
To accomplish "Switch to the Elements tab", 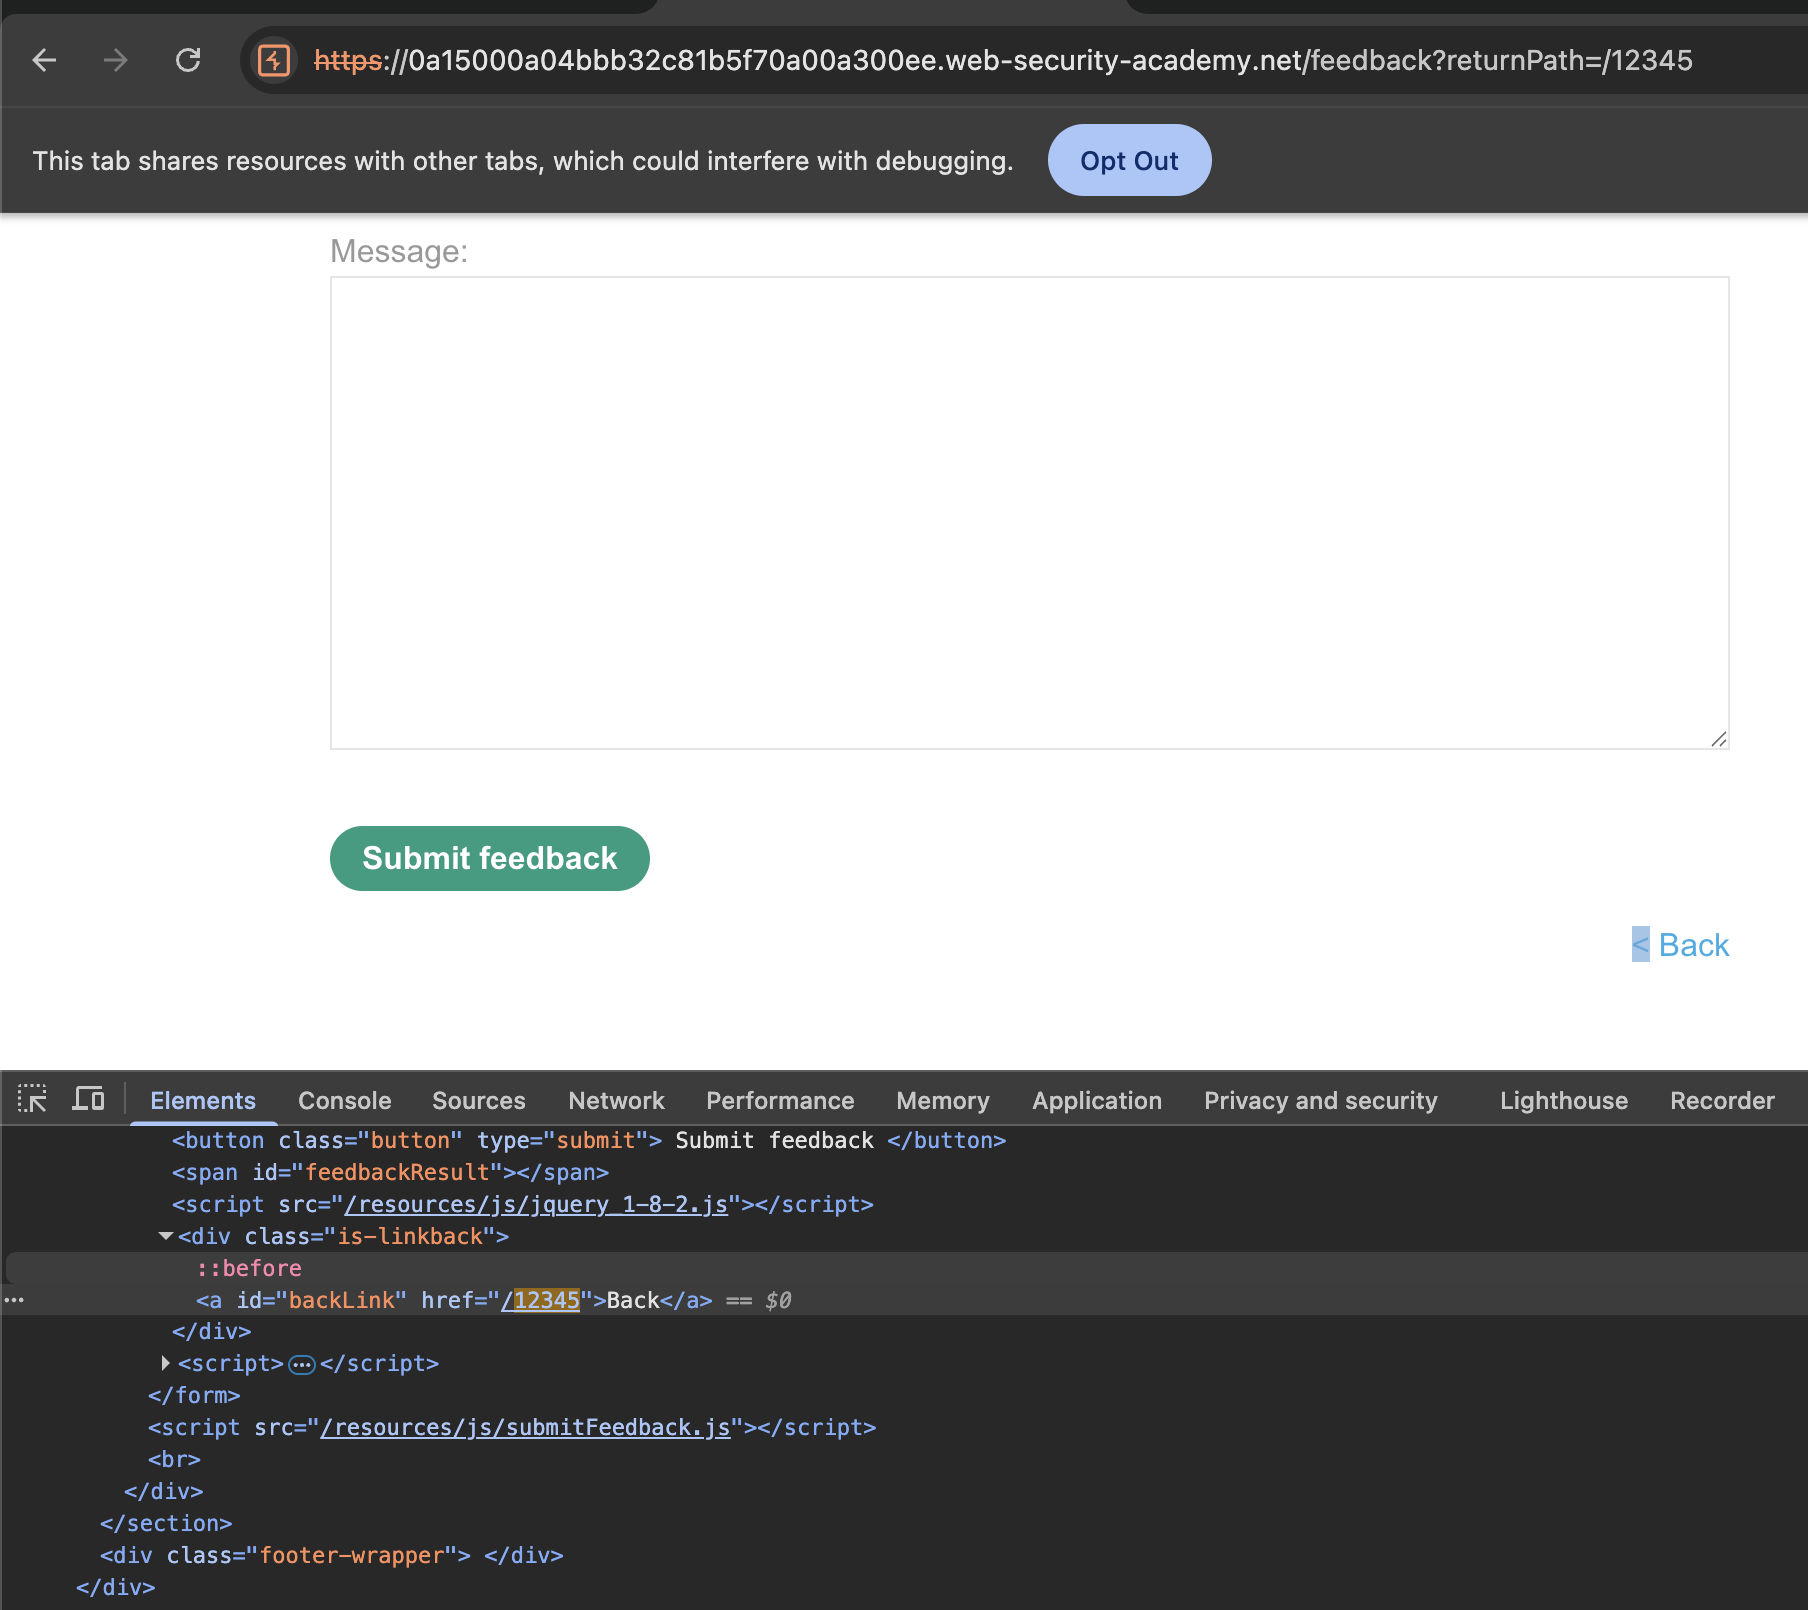I will (203, 1100).
